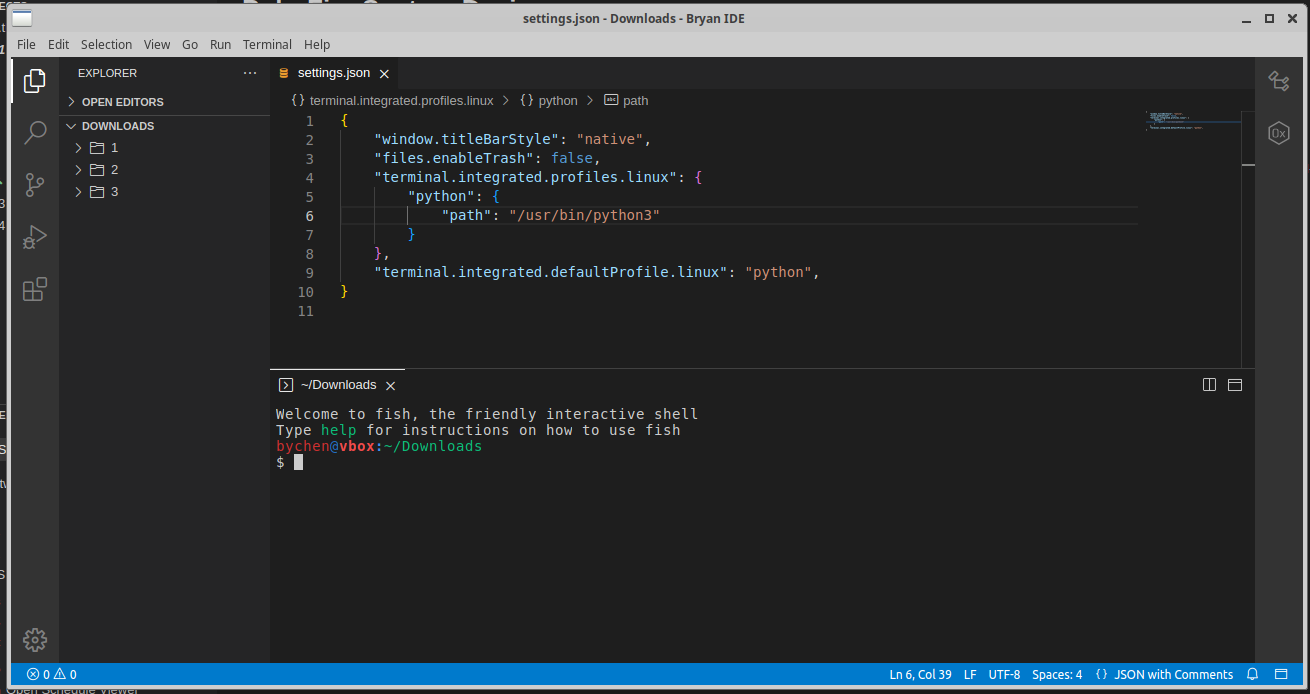Click the topmost icon on the right sidebar
This screenshot has width=1310, height=694.
[1278, 83]
